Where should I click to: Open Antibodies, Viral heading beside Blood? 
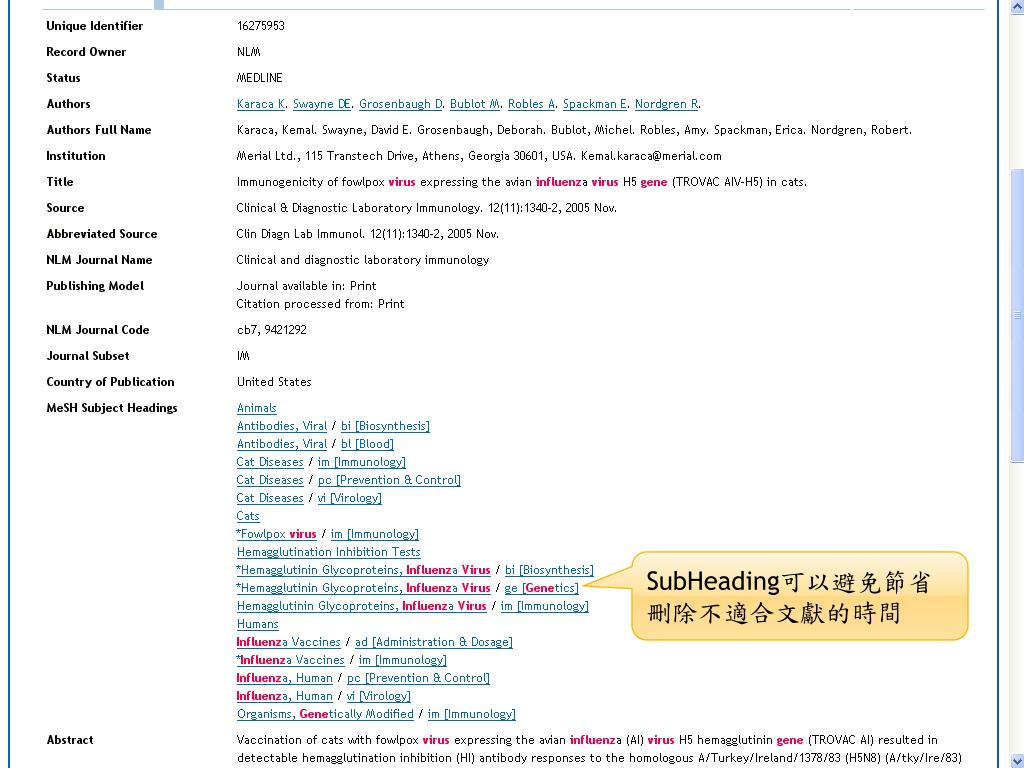tap(281, 444)
